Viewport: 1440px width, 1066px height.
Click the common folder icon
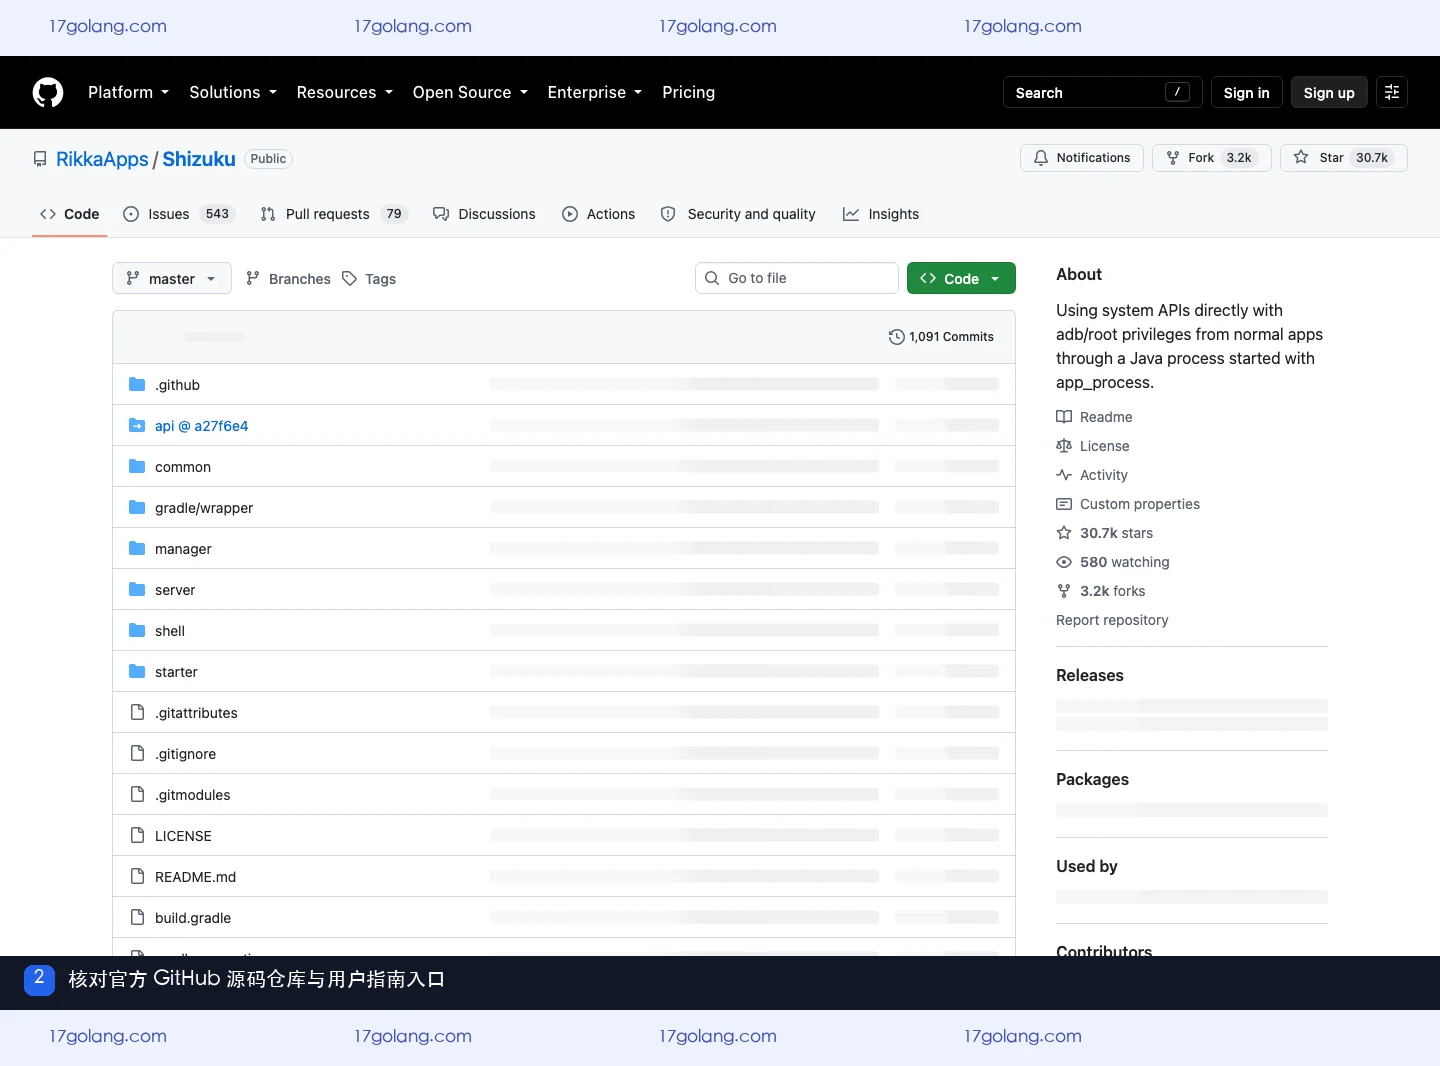[x=137, y=467]
